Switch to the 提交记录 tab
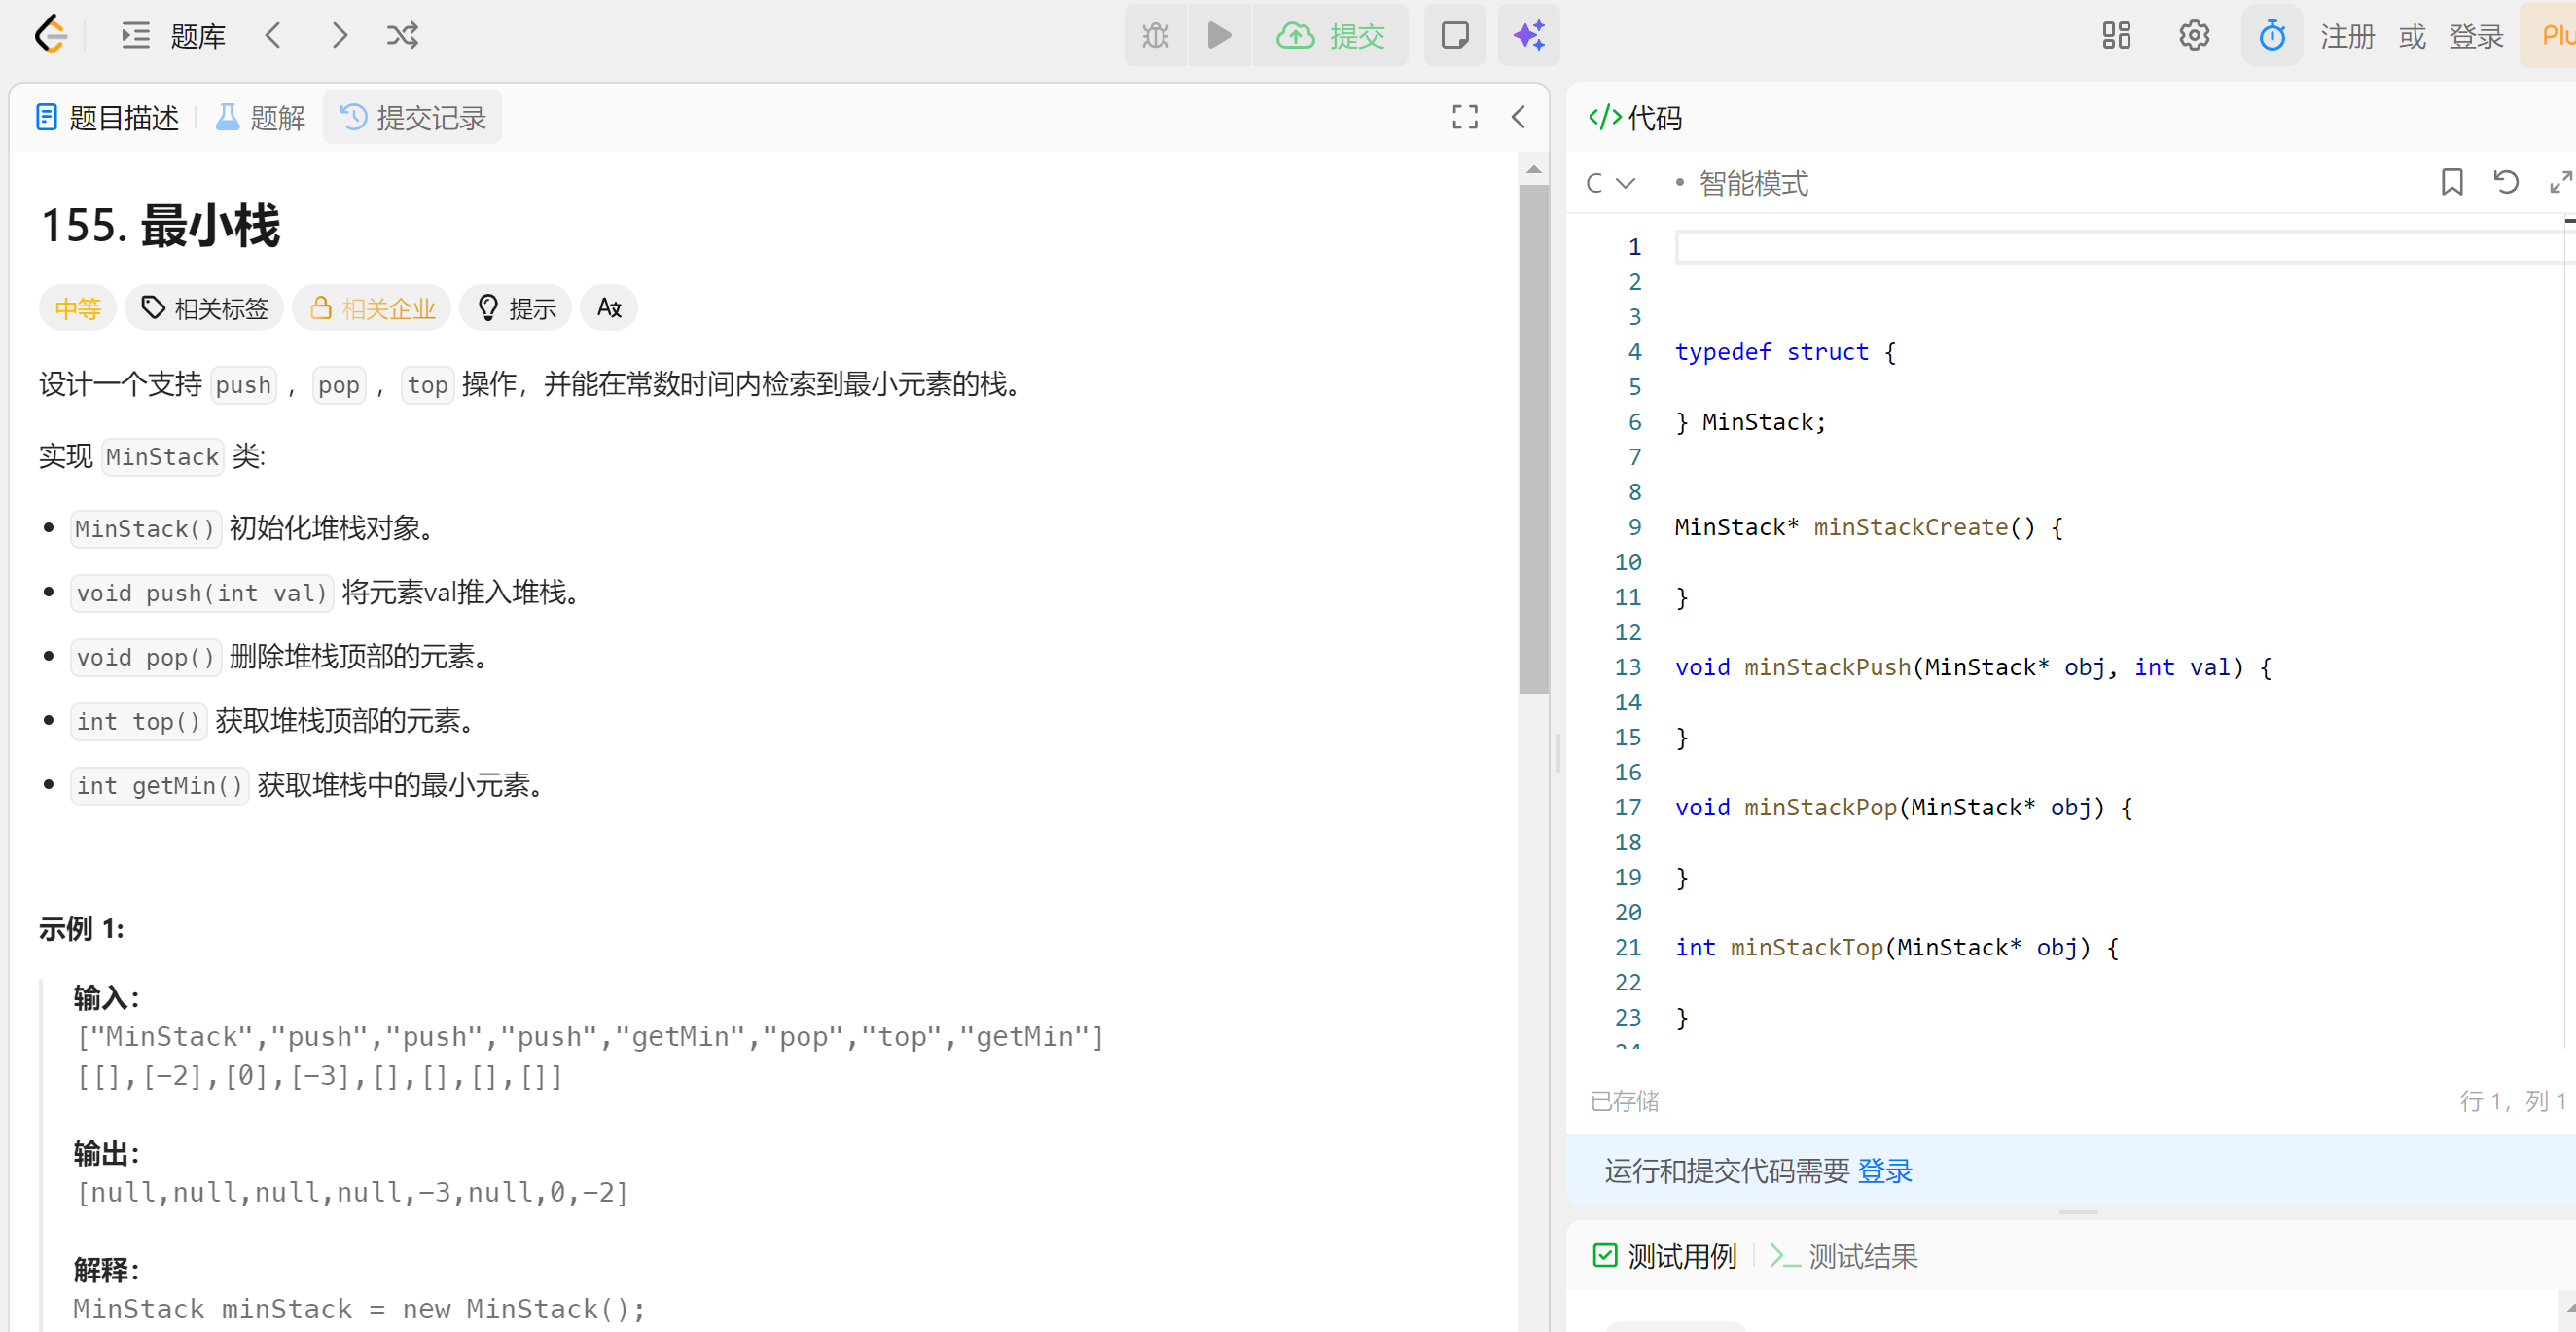2576x1332 pixels. [412, 118]
